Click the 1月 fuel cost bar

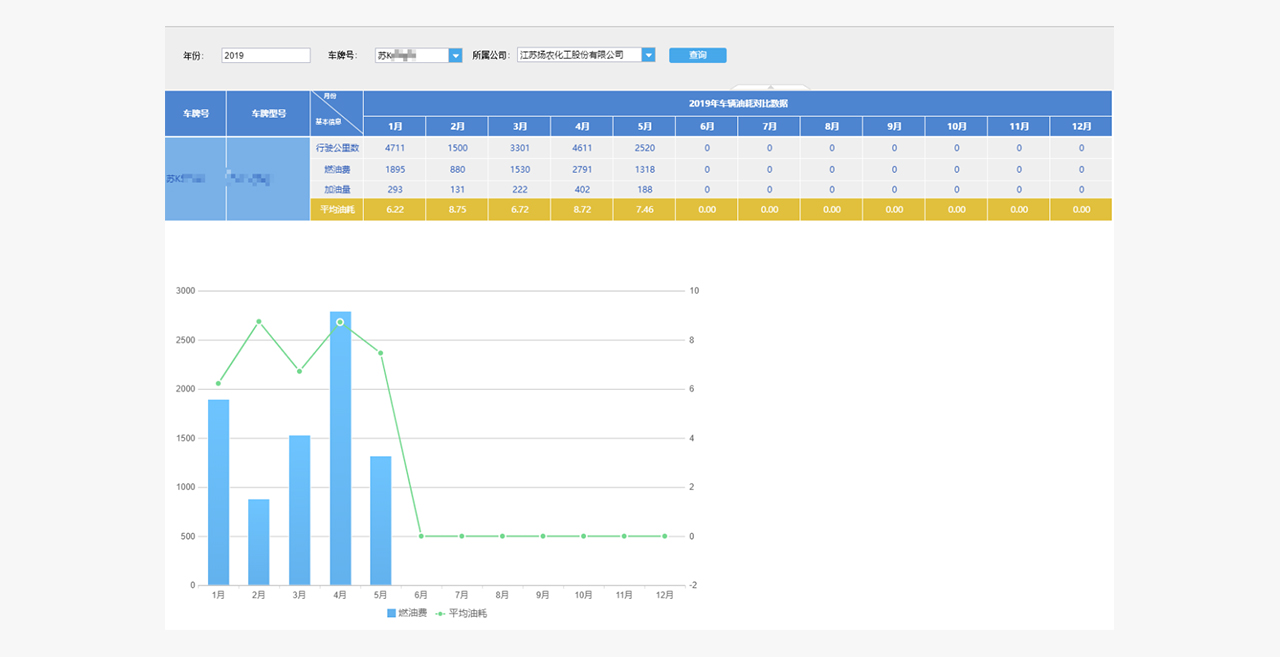(x=218, y=492)
